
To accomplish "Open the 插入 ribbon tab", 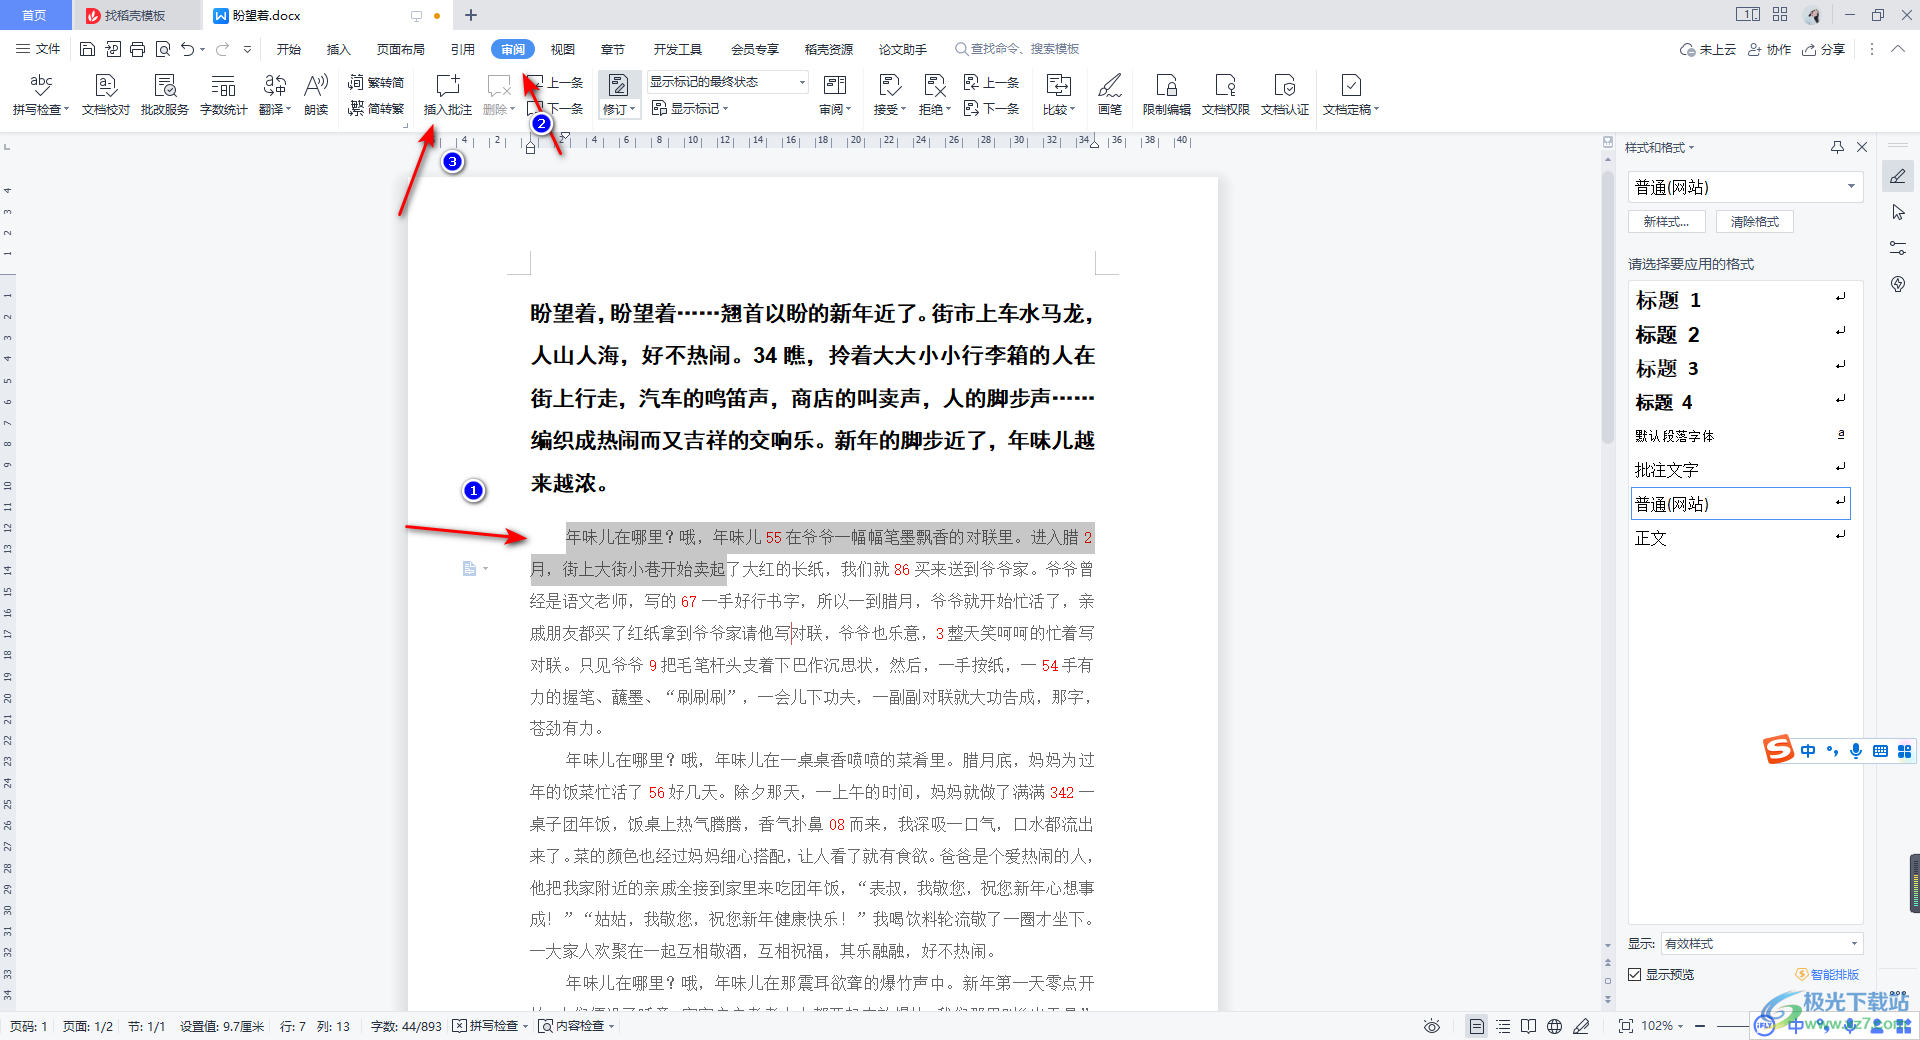I will click(339, 49).
